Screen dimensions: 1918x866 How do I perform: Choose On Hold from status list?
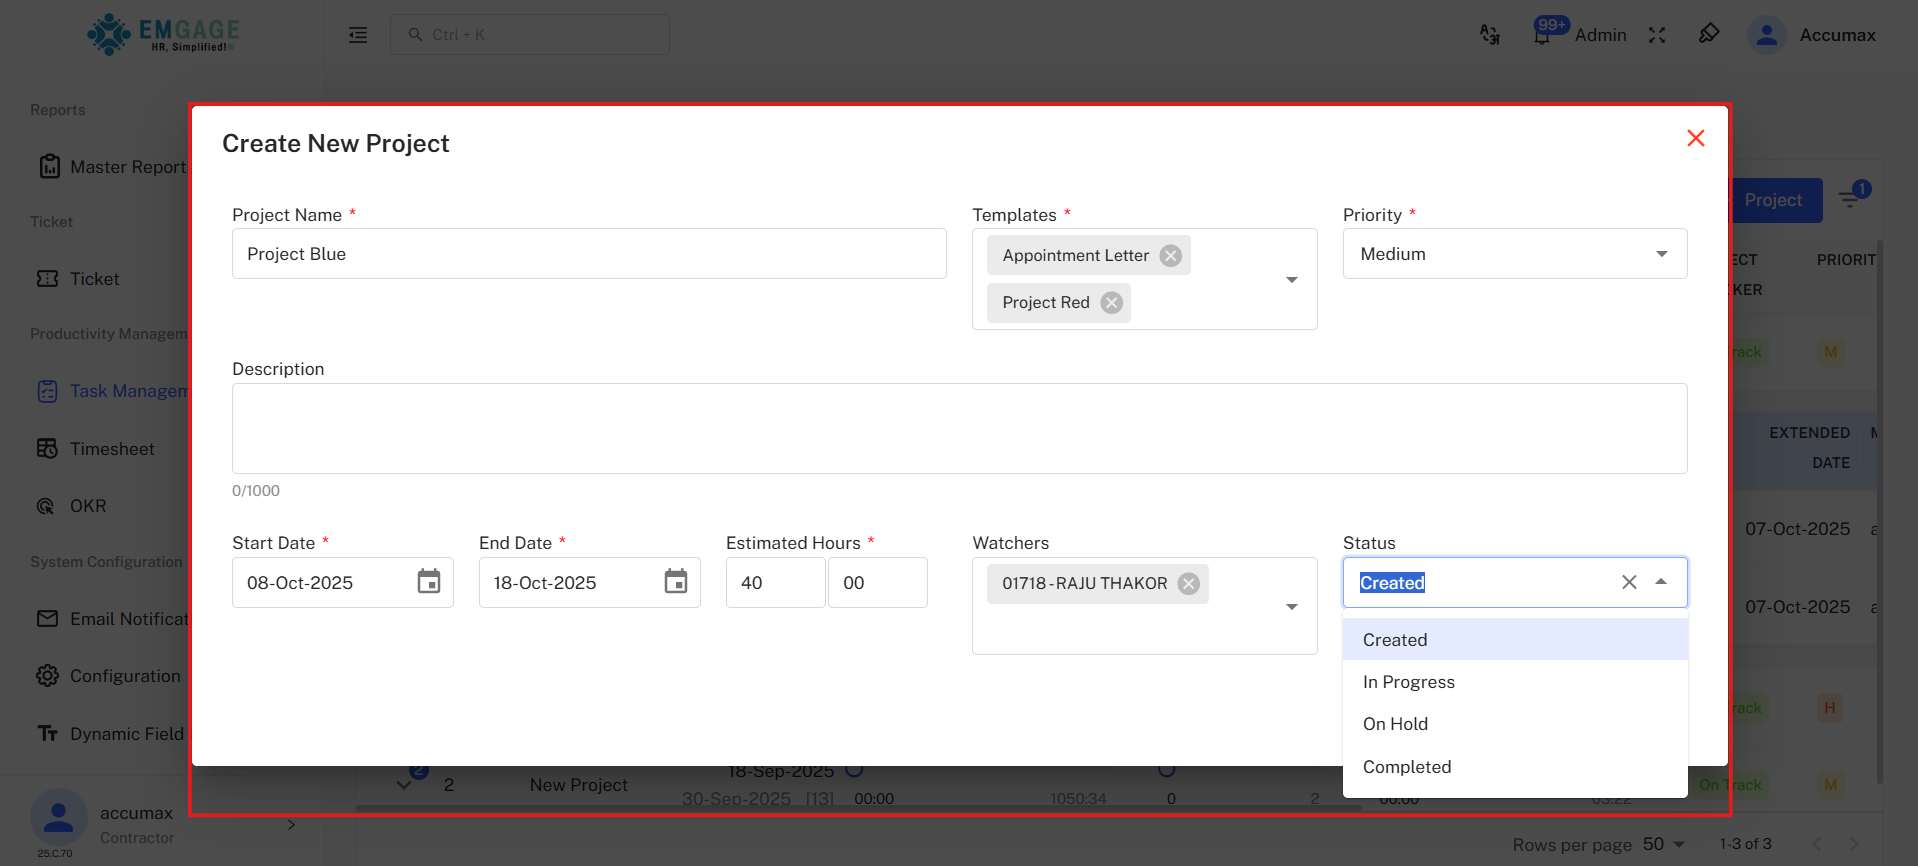(1395, 724)
